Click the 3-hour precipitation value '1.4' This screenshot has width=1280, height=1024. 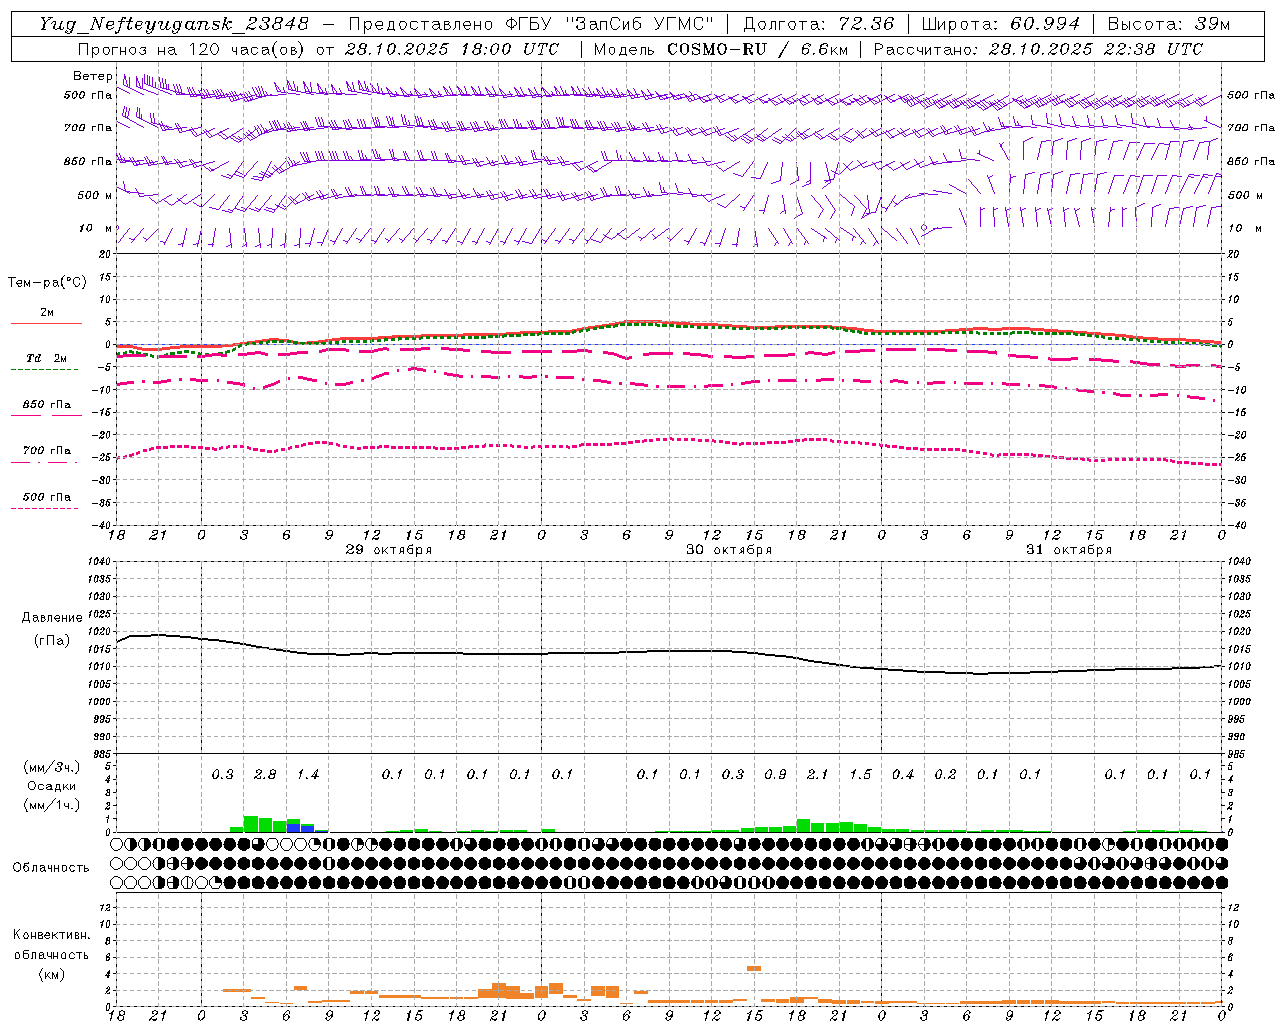click(307, 775)
